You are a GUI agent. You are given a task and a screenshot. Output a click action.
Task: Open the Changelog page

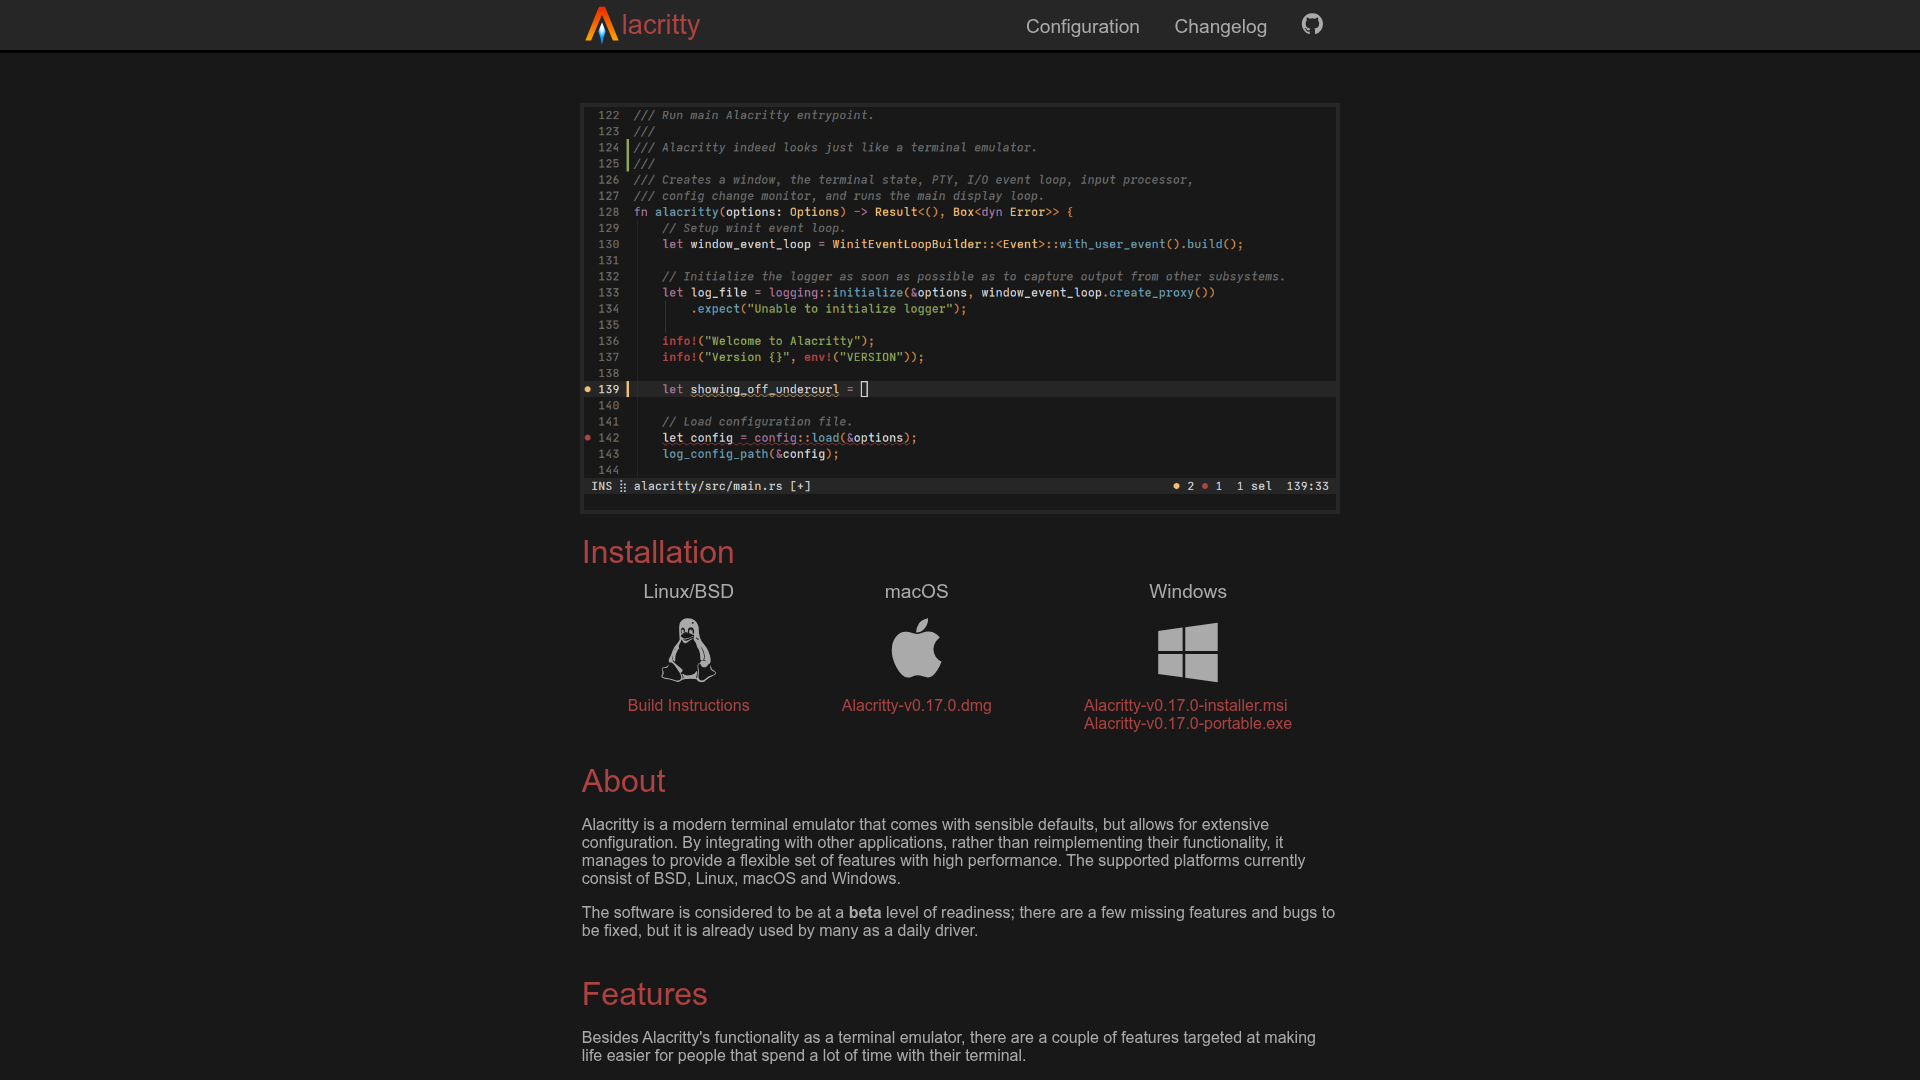1220,26
